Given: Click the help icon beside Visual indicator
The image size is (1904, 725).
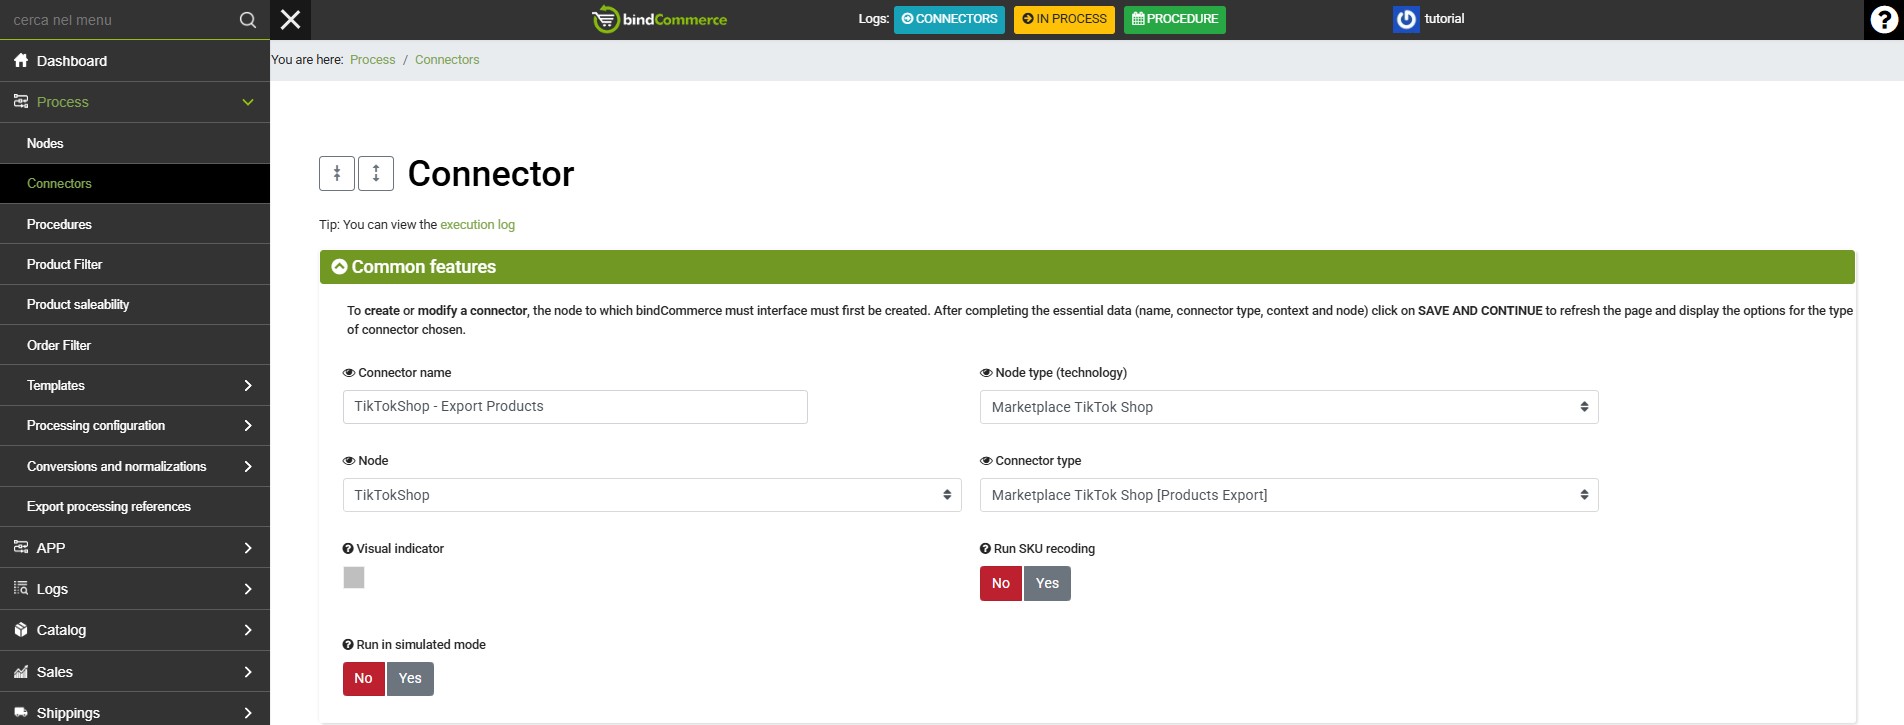Looking at the screenshot, I should pos(348,549).
